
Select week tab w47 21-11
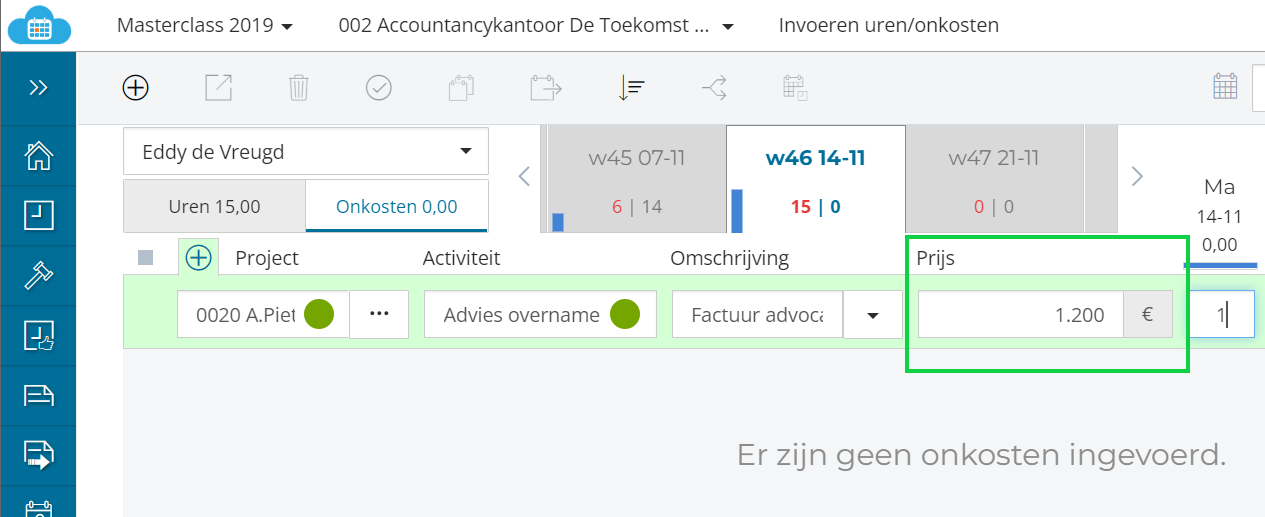click(994, 180)
